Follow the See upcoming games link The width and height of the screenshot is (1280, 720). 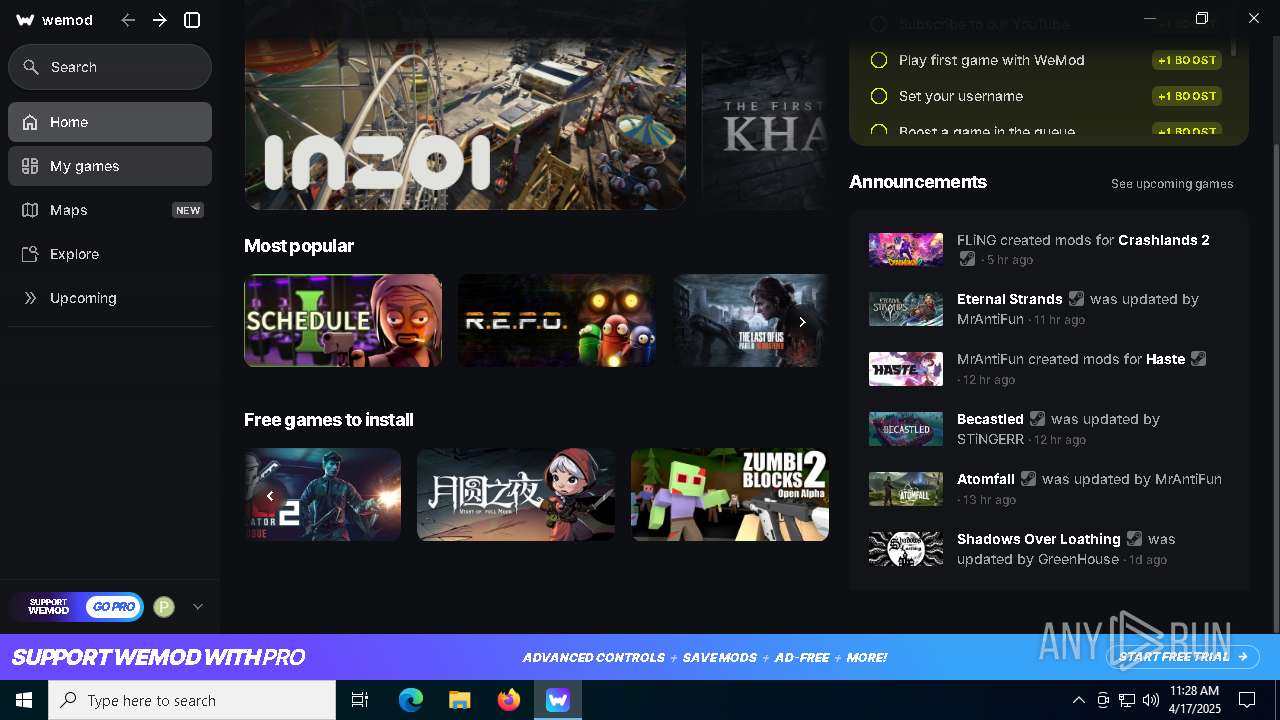1172,184
